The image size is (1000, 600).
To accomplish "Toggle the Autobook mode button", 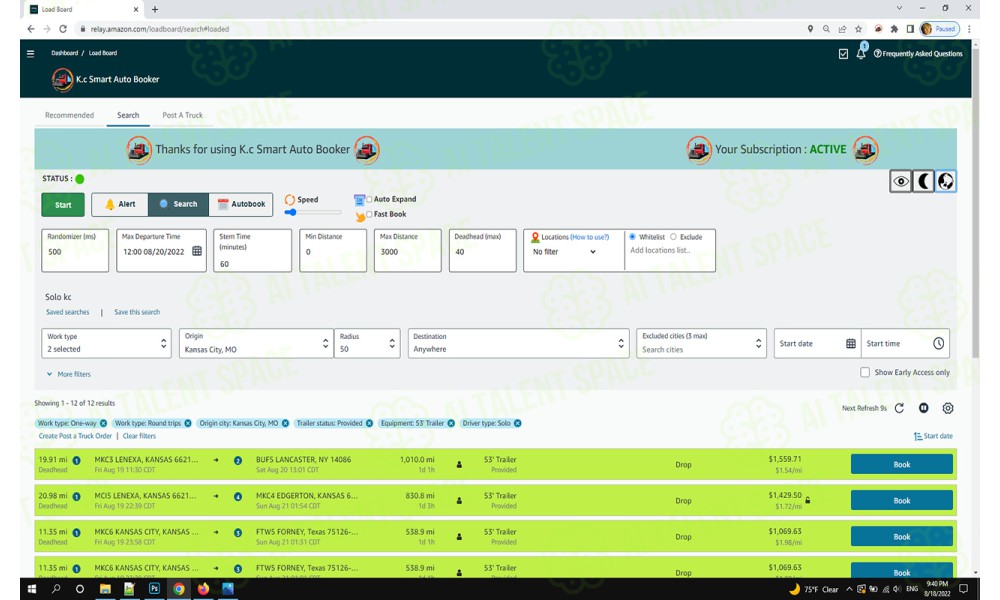I will point(241,204).
